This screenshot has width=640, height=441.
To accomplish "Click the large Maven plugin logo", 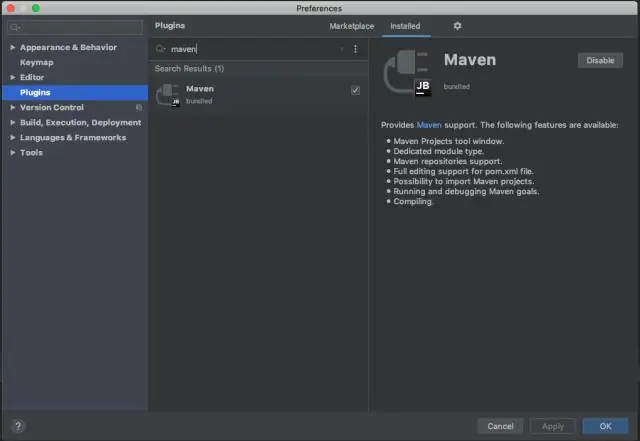I will pos(407,73).
